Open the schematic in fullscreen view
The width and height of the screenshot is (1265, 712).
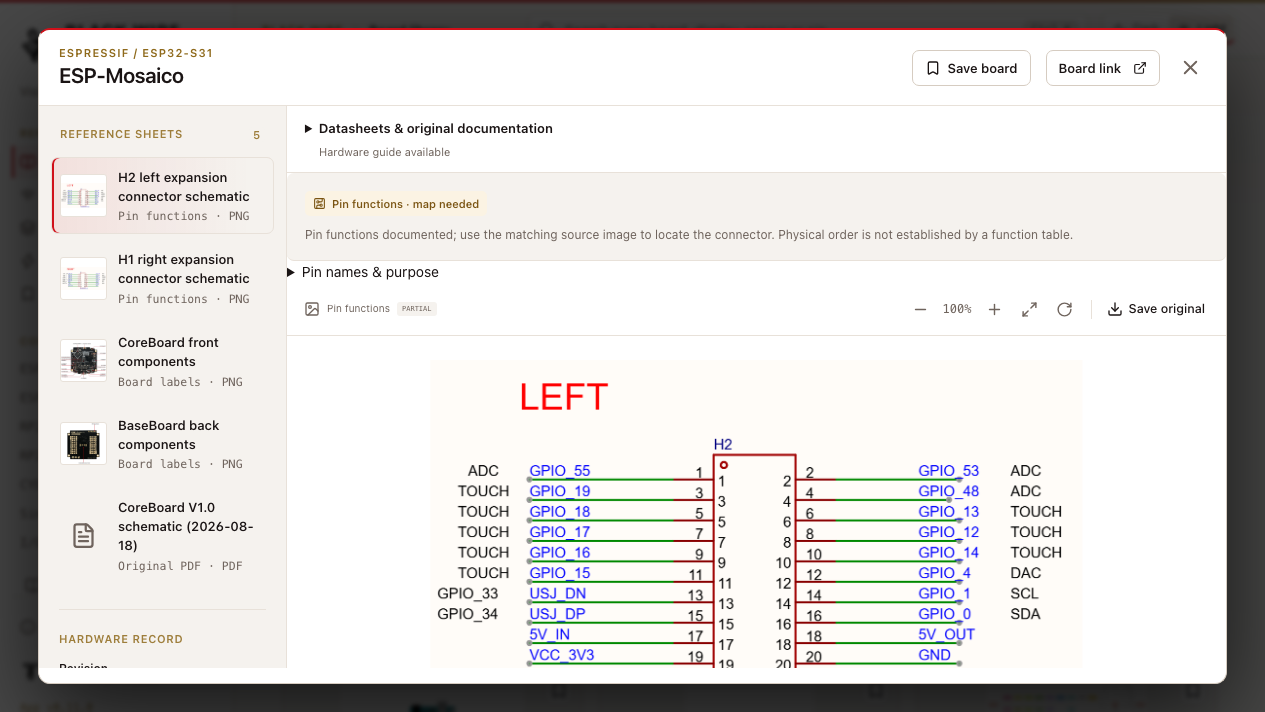pyautogui.click(x=1029, y=310)
